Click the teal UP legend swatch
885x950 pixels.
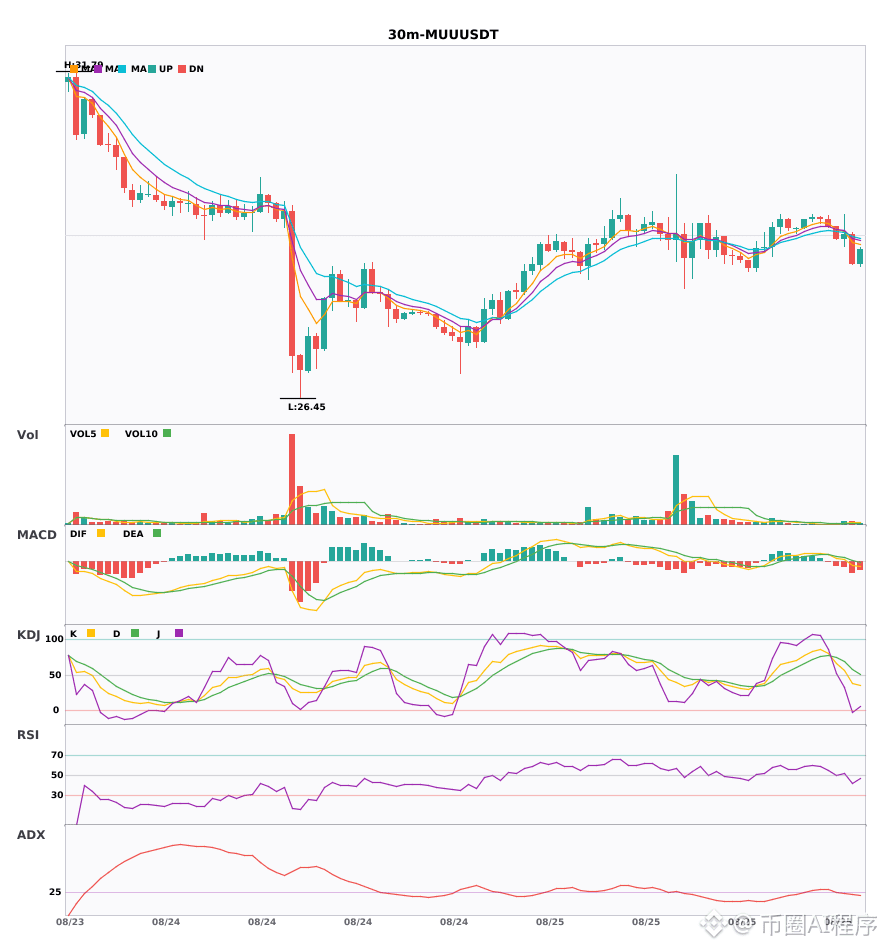(x=152, y=69)
